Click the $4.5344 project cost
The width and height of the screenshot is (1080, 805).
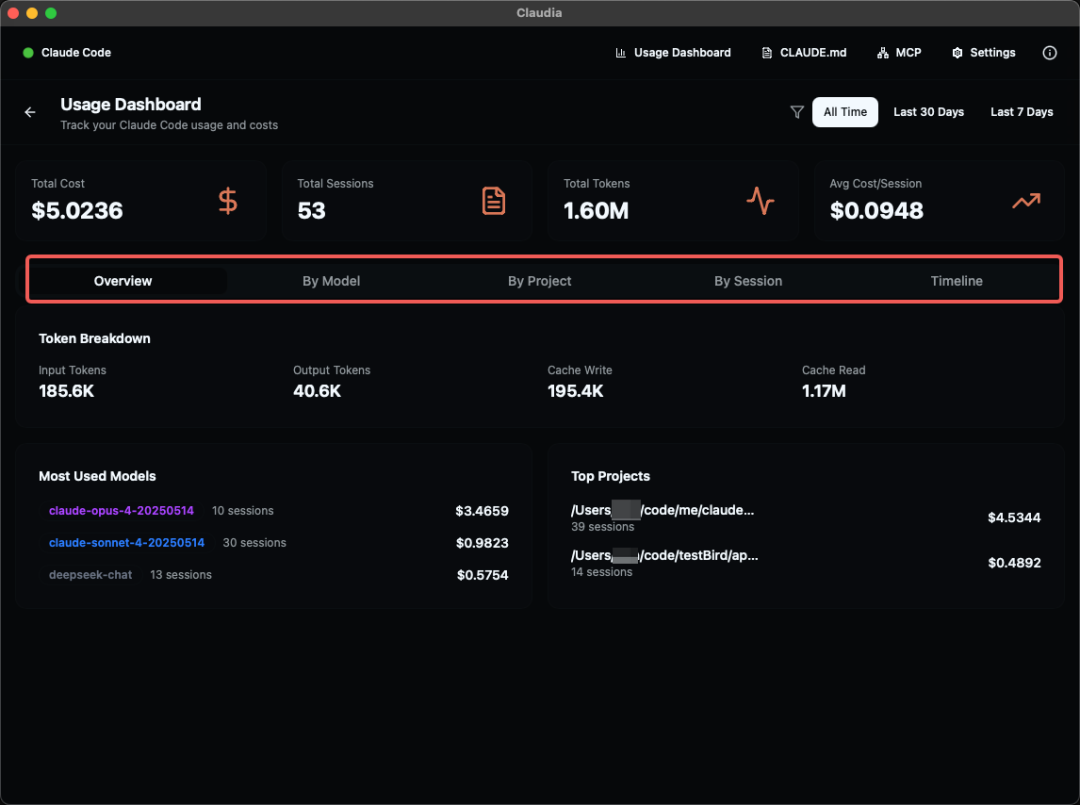1014,518
